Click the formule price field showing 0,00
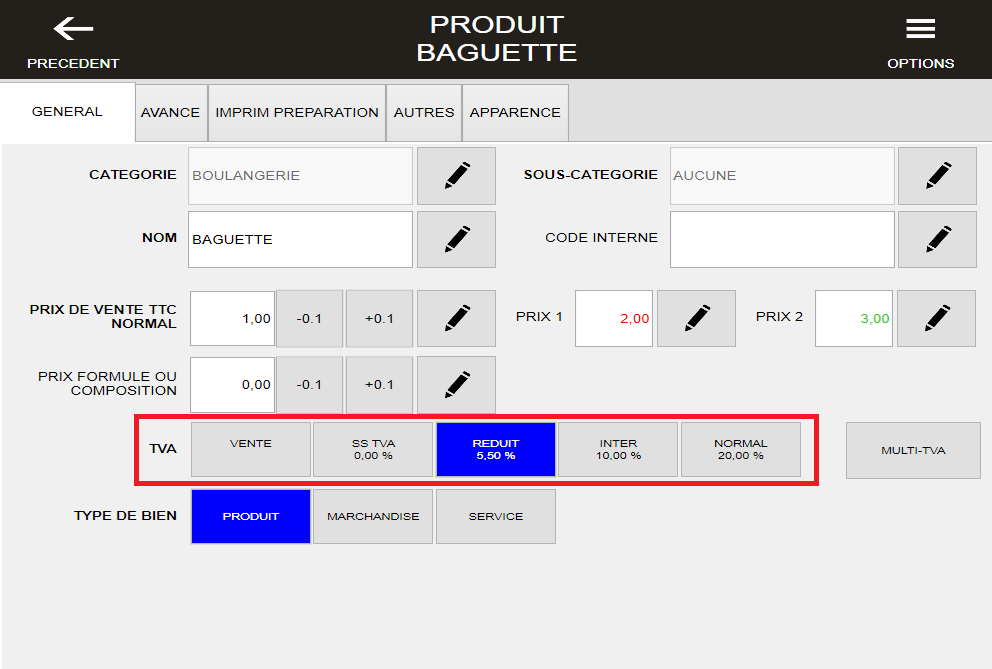992x669 pixels. (x=232, y=385)
